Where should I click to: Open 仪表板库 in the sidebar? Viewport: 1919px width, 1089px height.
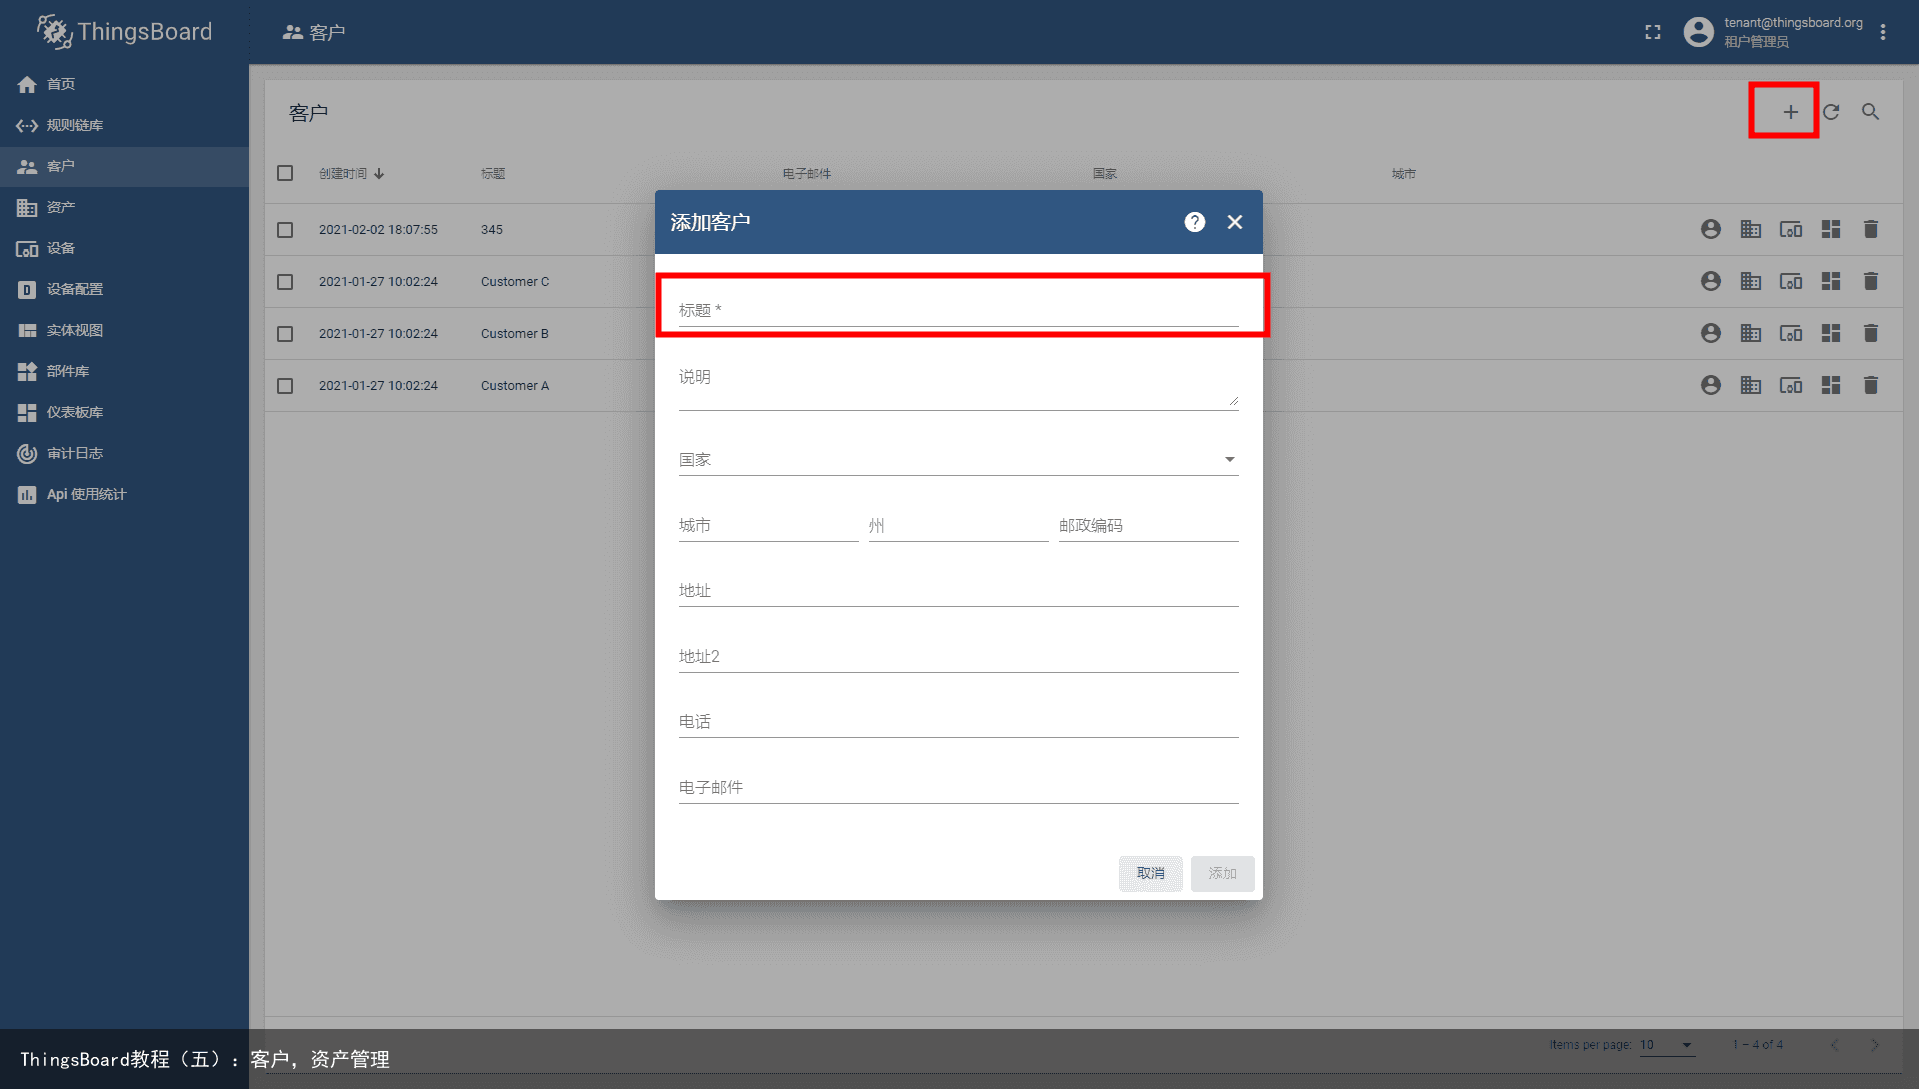click(124, 412)
